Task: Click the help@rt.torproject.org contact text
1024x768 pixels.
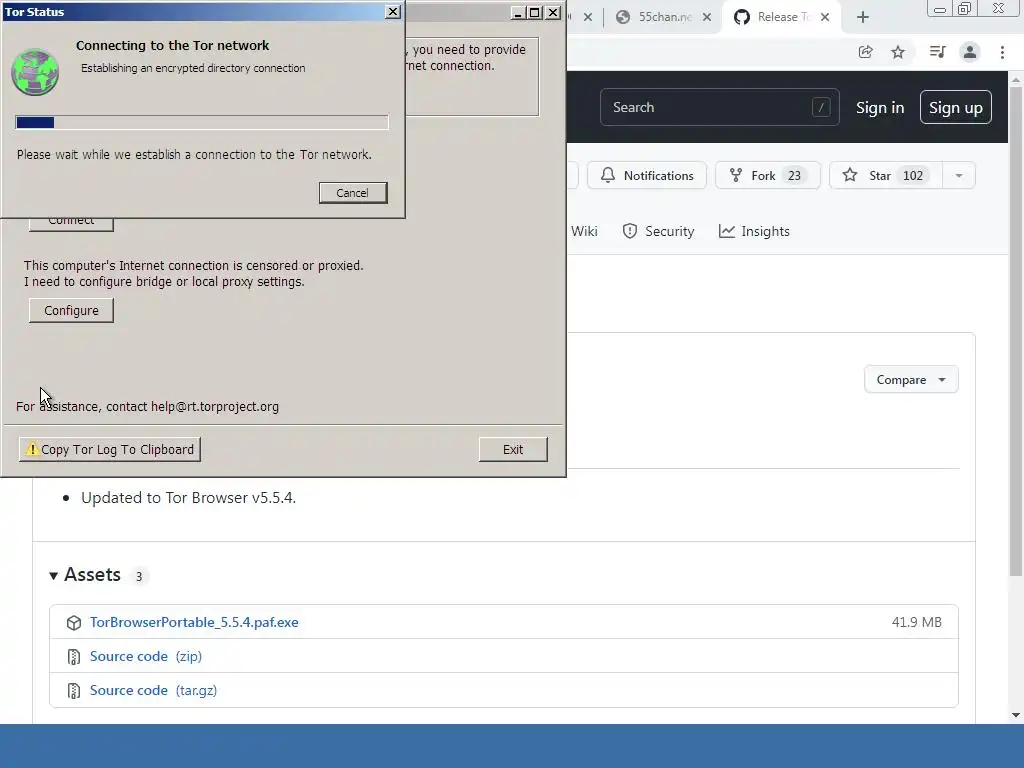Action: [215, 406]
